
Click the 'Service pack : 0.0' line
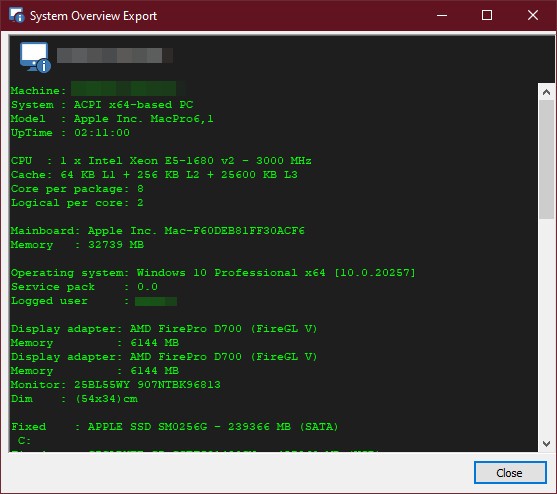[84, 287]
